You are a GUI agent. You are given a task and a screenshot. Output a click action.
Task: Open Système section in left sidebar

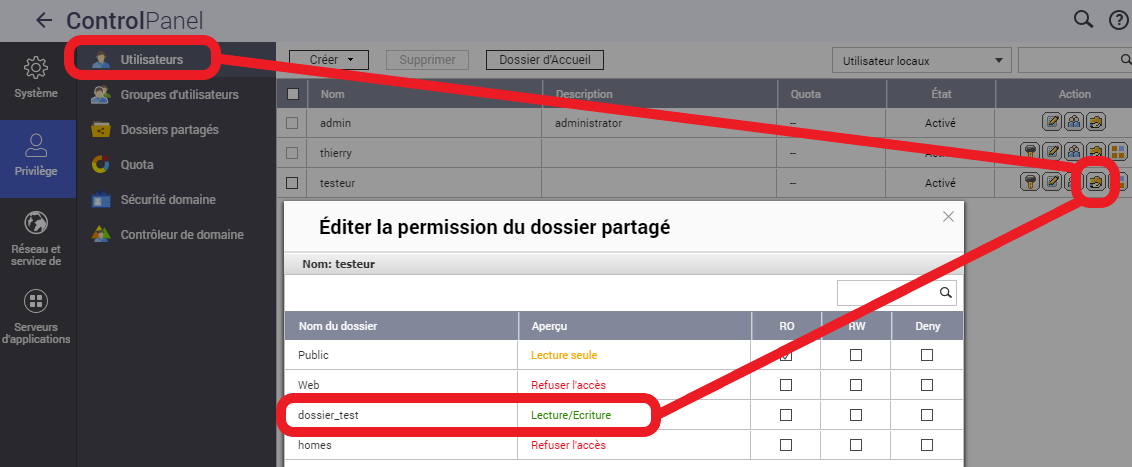pos(36,79)
